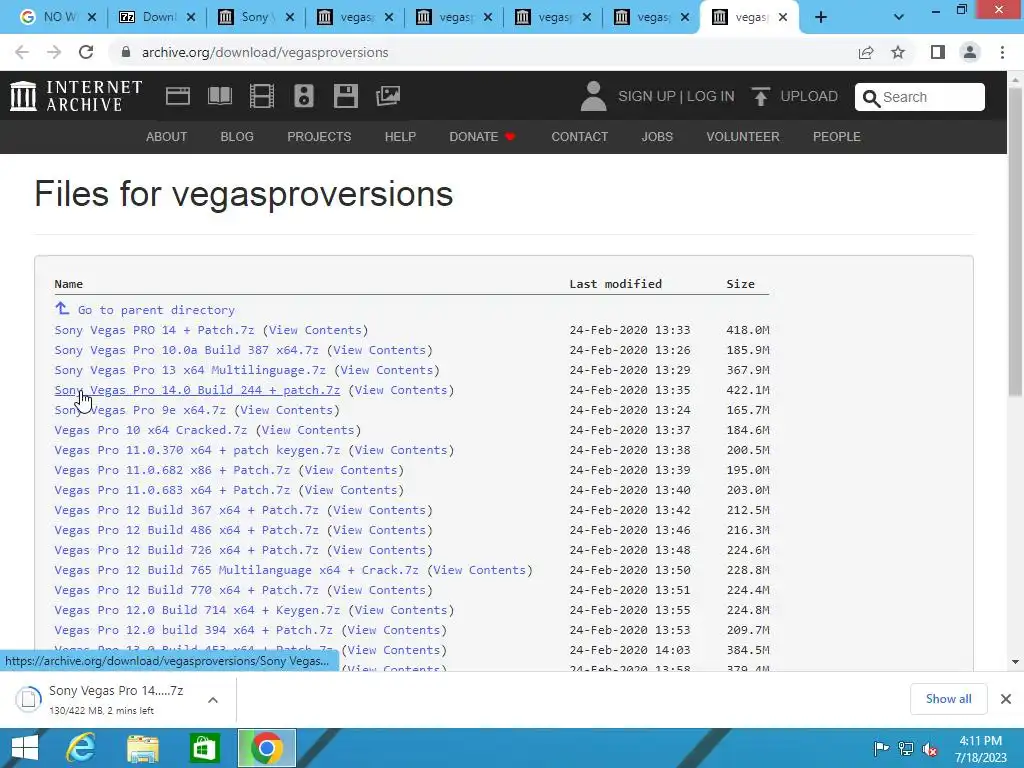
Task: Open the PROJECTS menu item
Action: (x=319, y=136)
